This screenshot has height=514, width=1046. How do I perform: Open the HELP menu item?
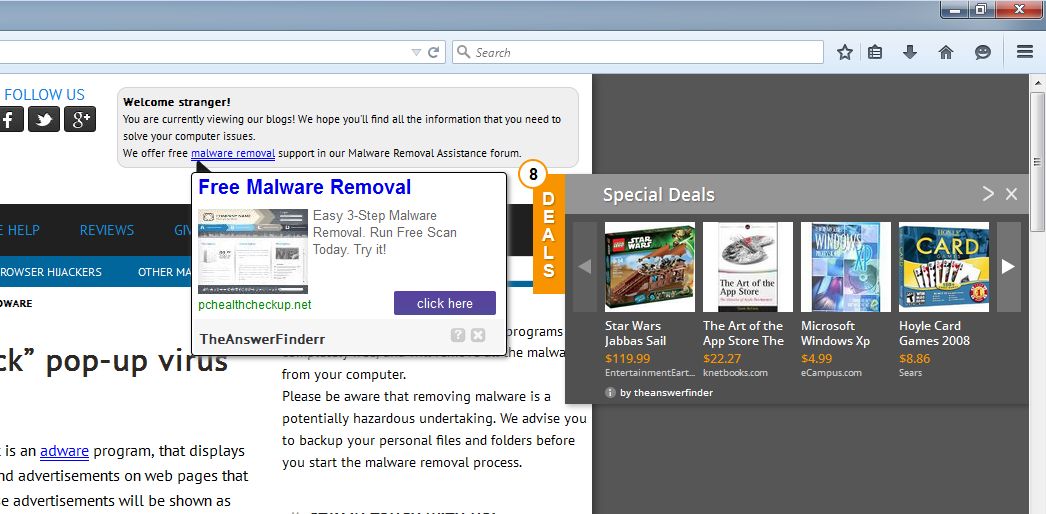(23, 230)
